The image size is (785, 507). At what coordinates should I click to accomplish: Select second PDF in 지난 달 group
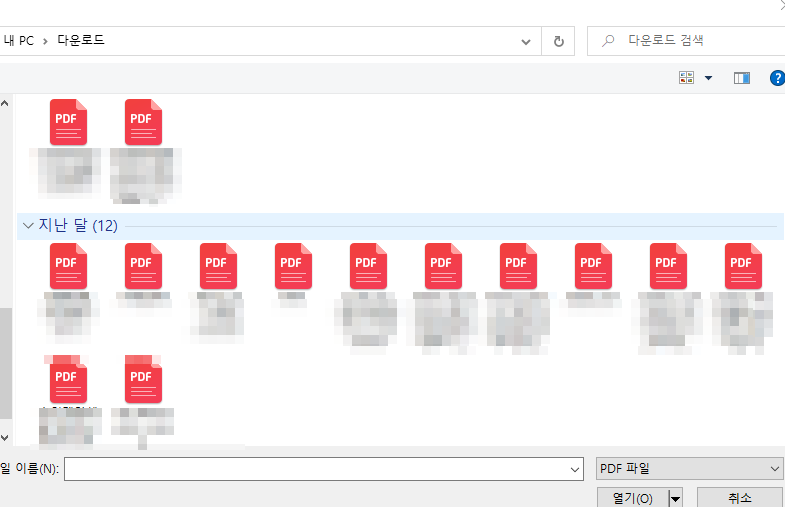pyautogui.click(x=143, y=266)
